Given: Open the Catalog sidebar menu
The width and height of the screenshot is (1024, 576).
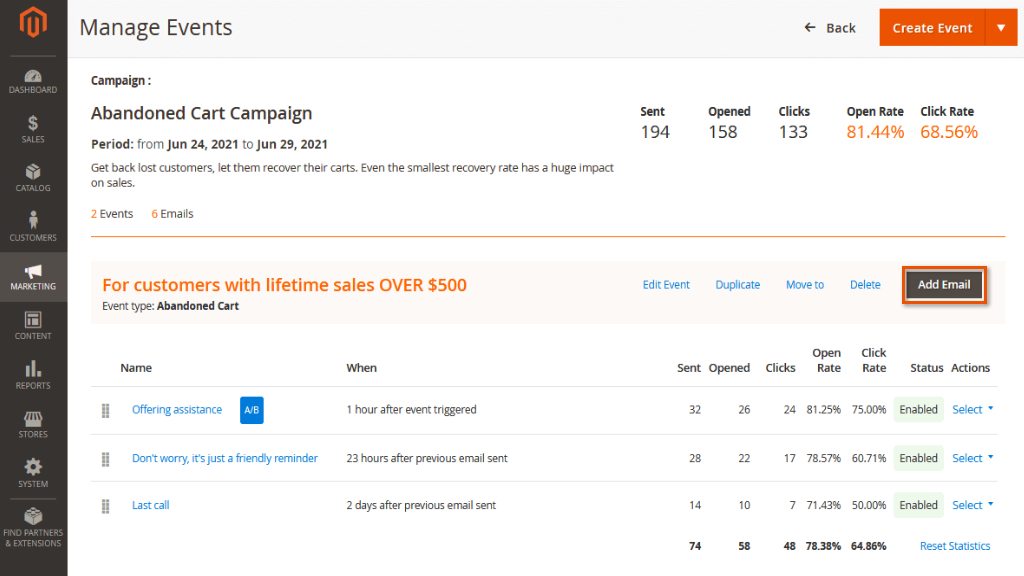Looking at the screenshot, I should pos(33,178).
